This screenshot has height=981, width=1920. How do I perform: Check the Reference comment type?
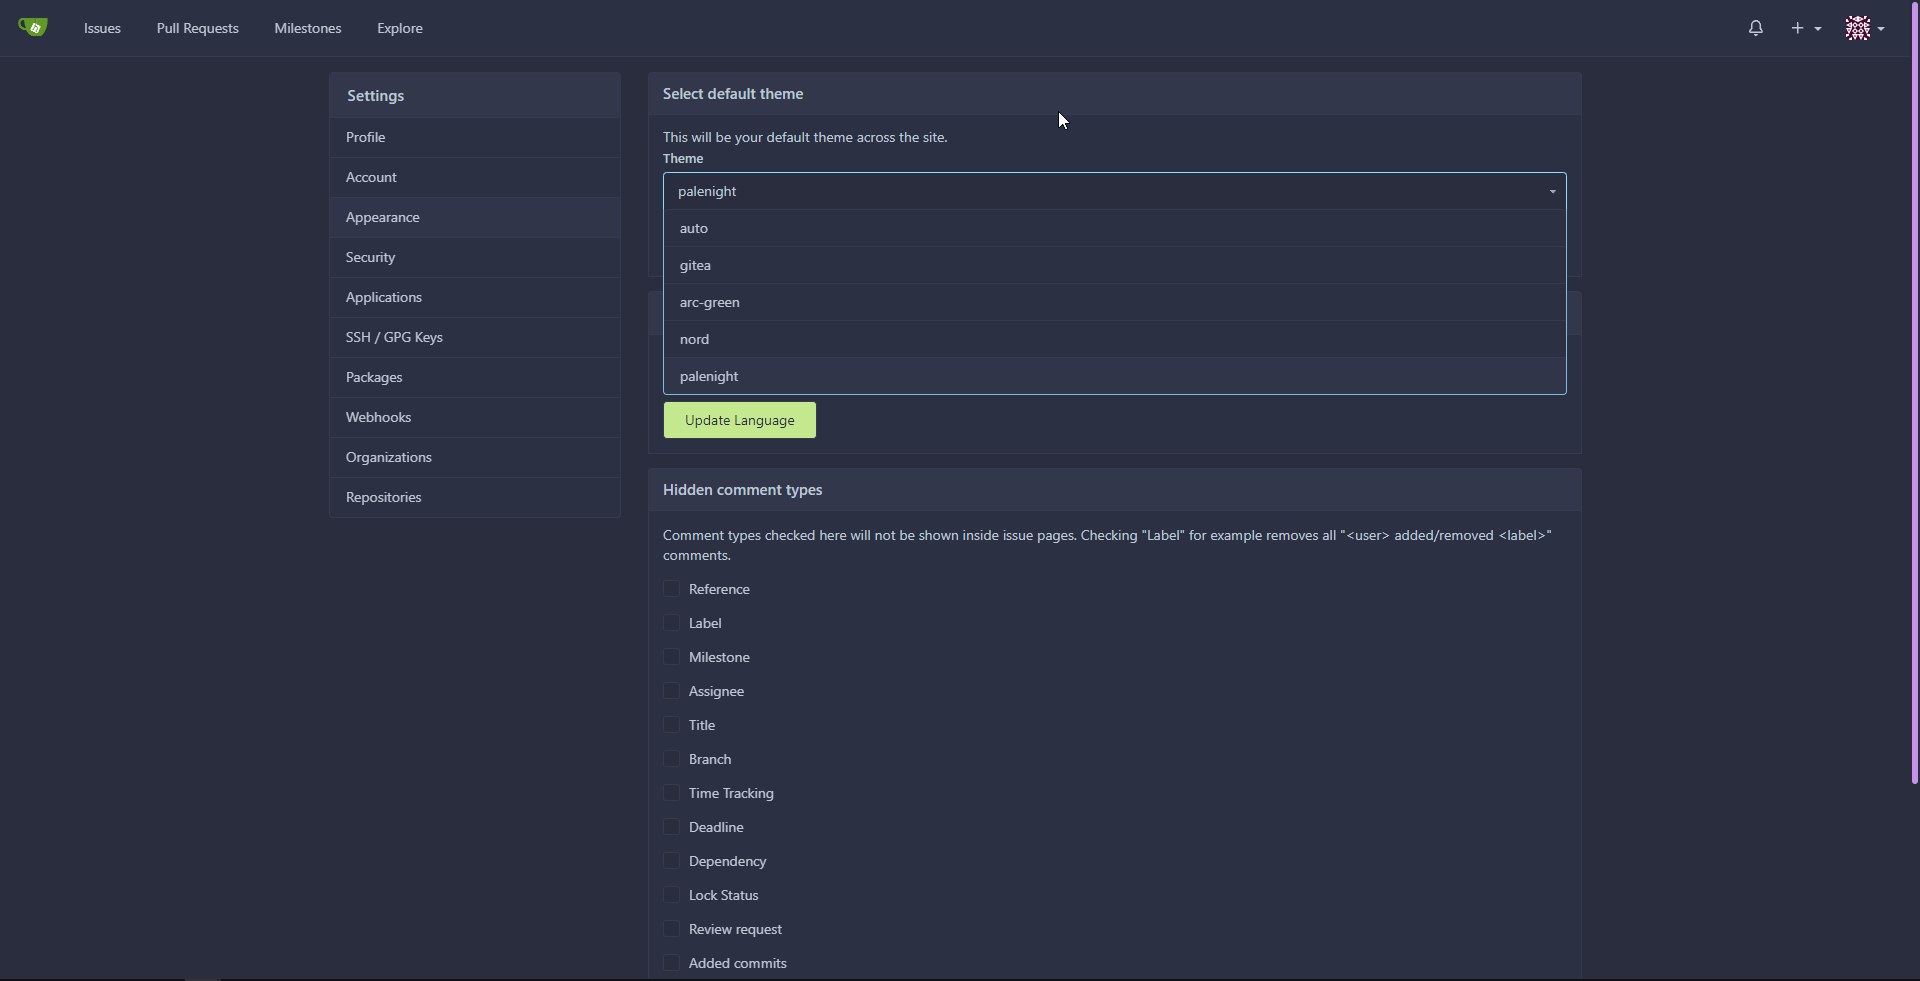pyautogui.click(x=671, y=589)
